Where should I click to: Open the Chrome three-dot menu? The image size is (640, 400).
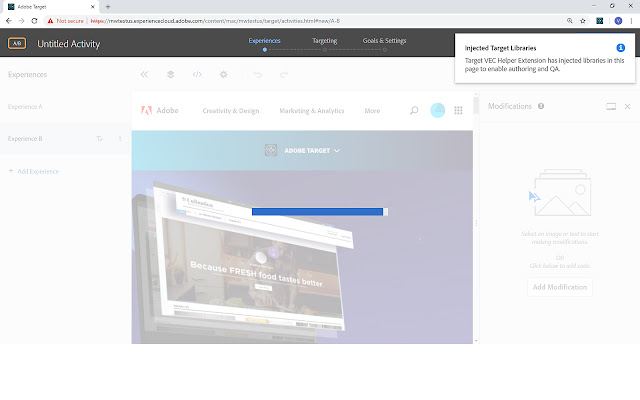tap(631, 21)
